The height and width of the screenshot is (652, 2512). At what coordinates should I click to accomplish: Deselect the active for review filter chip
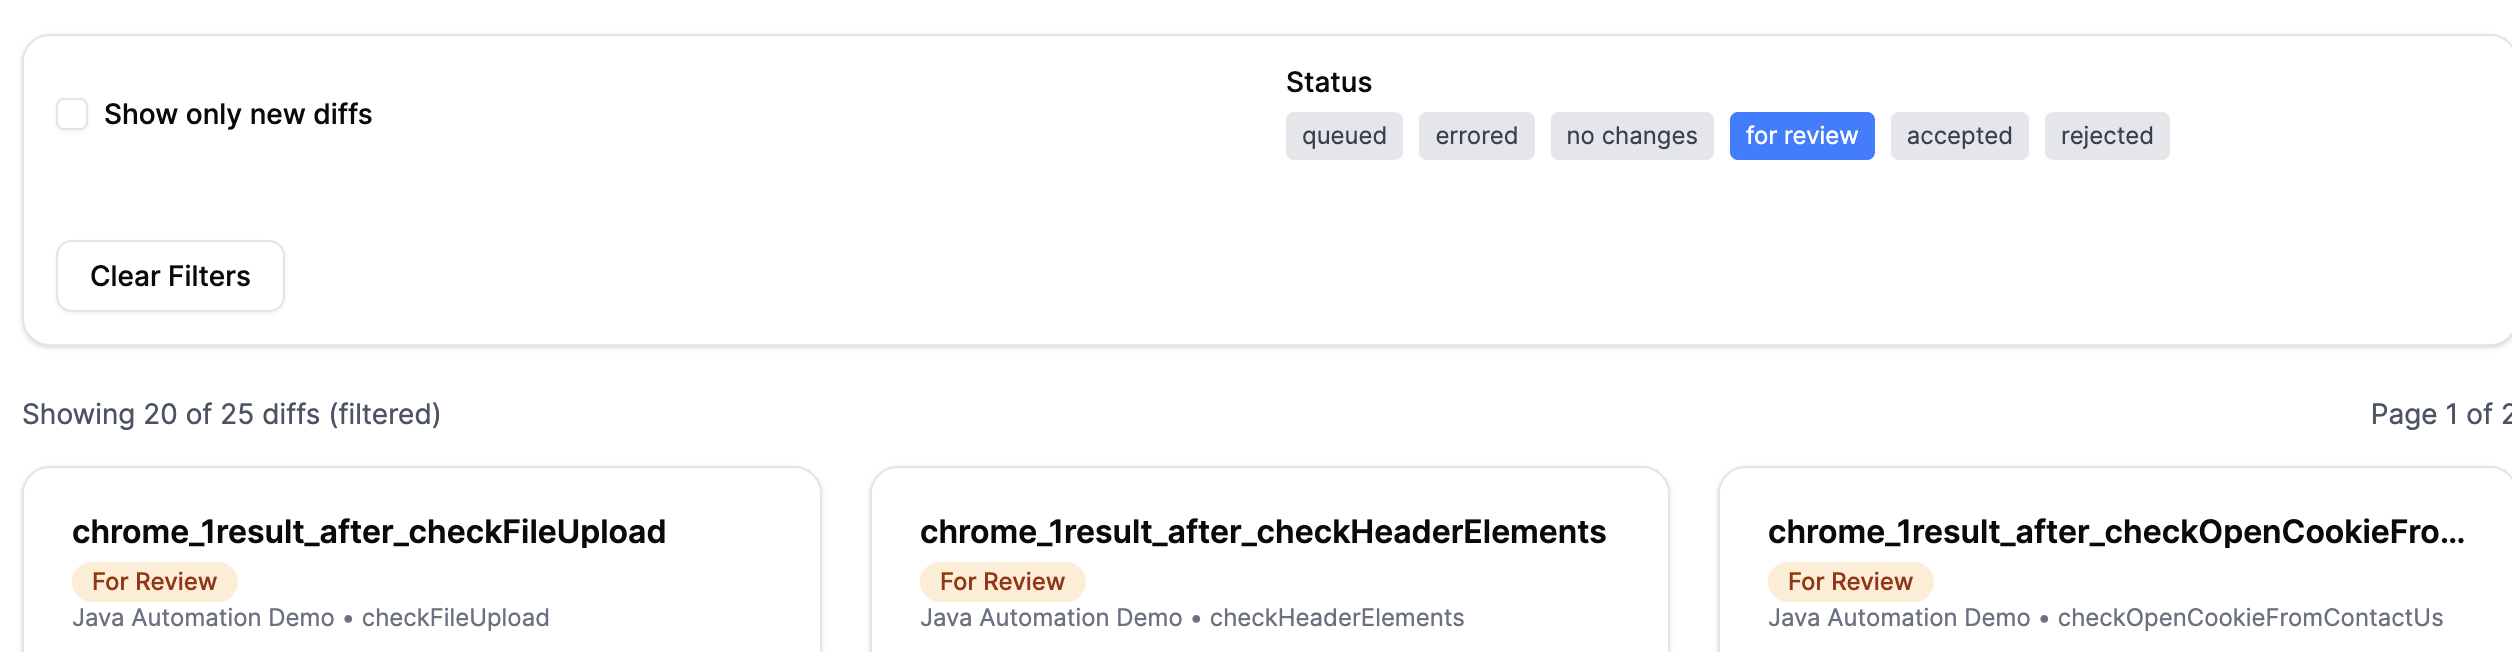click(1801, 136)
